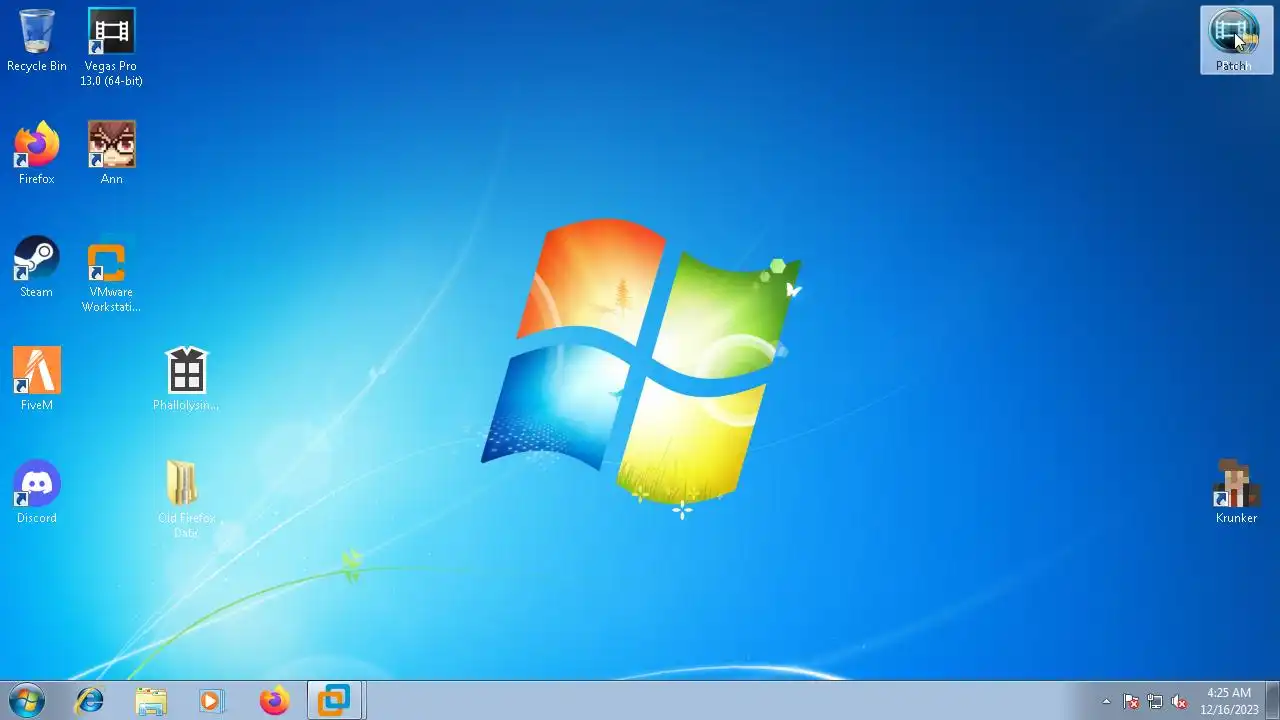The width and height of the screenshot is (1280, 720).
Task: Select the Patch desktop icon
Action: (1236, 40)
